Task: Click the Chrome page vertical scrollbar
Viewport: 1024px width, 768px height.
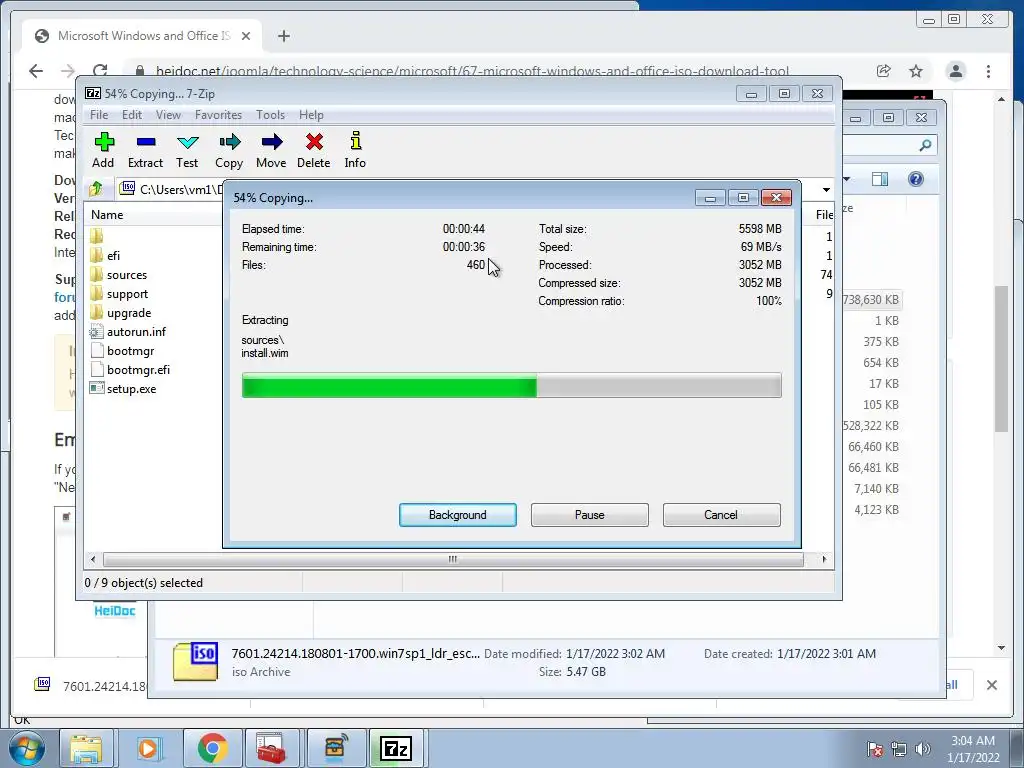Action: pyautogui.click(x=1001, y=359)
